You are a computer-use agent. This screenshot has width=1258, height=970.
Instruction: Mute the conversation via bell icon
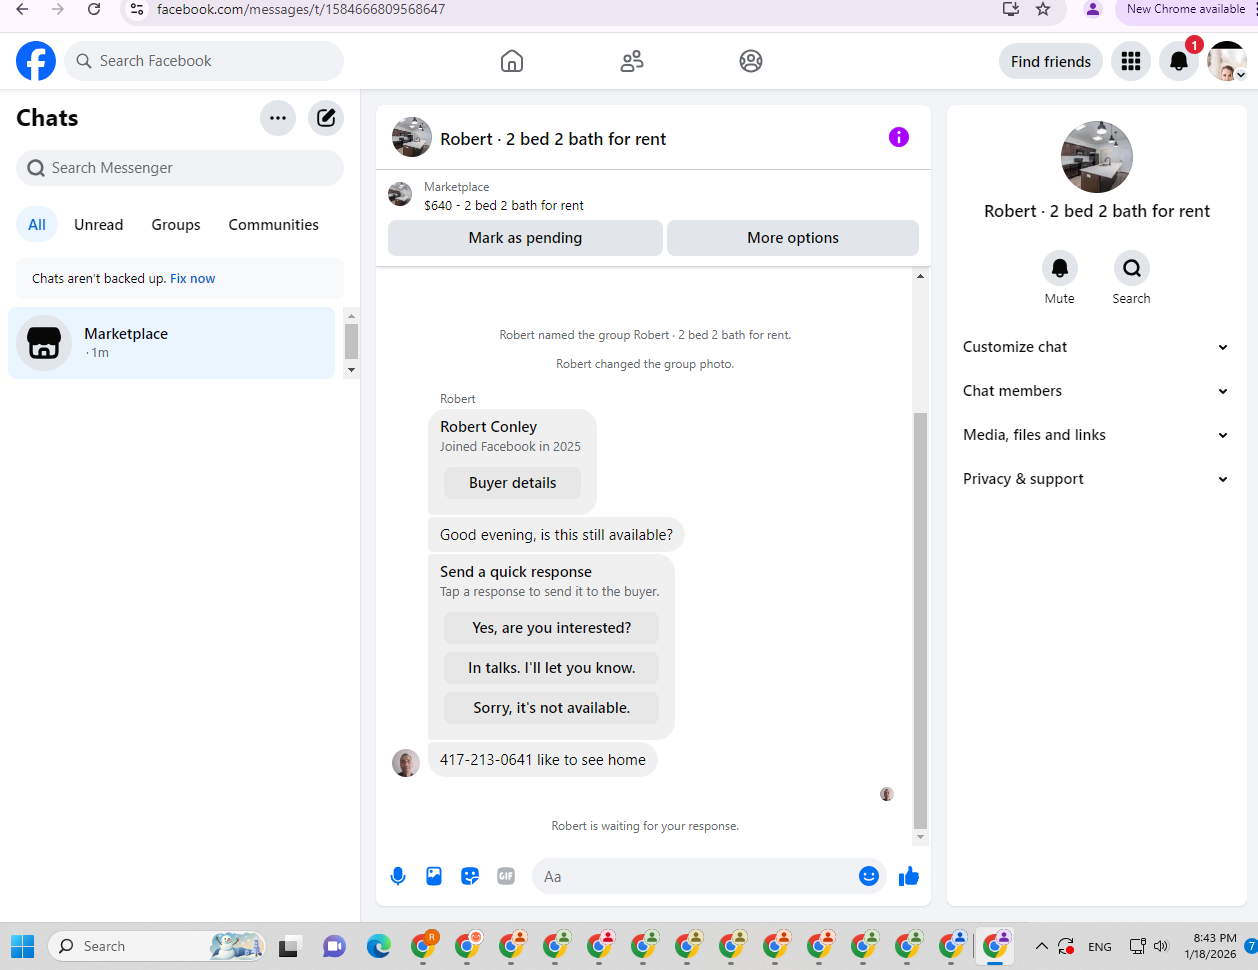tap(1060, 268)
